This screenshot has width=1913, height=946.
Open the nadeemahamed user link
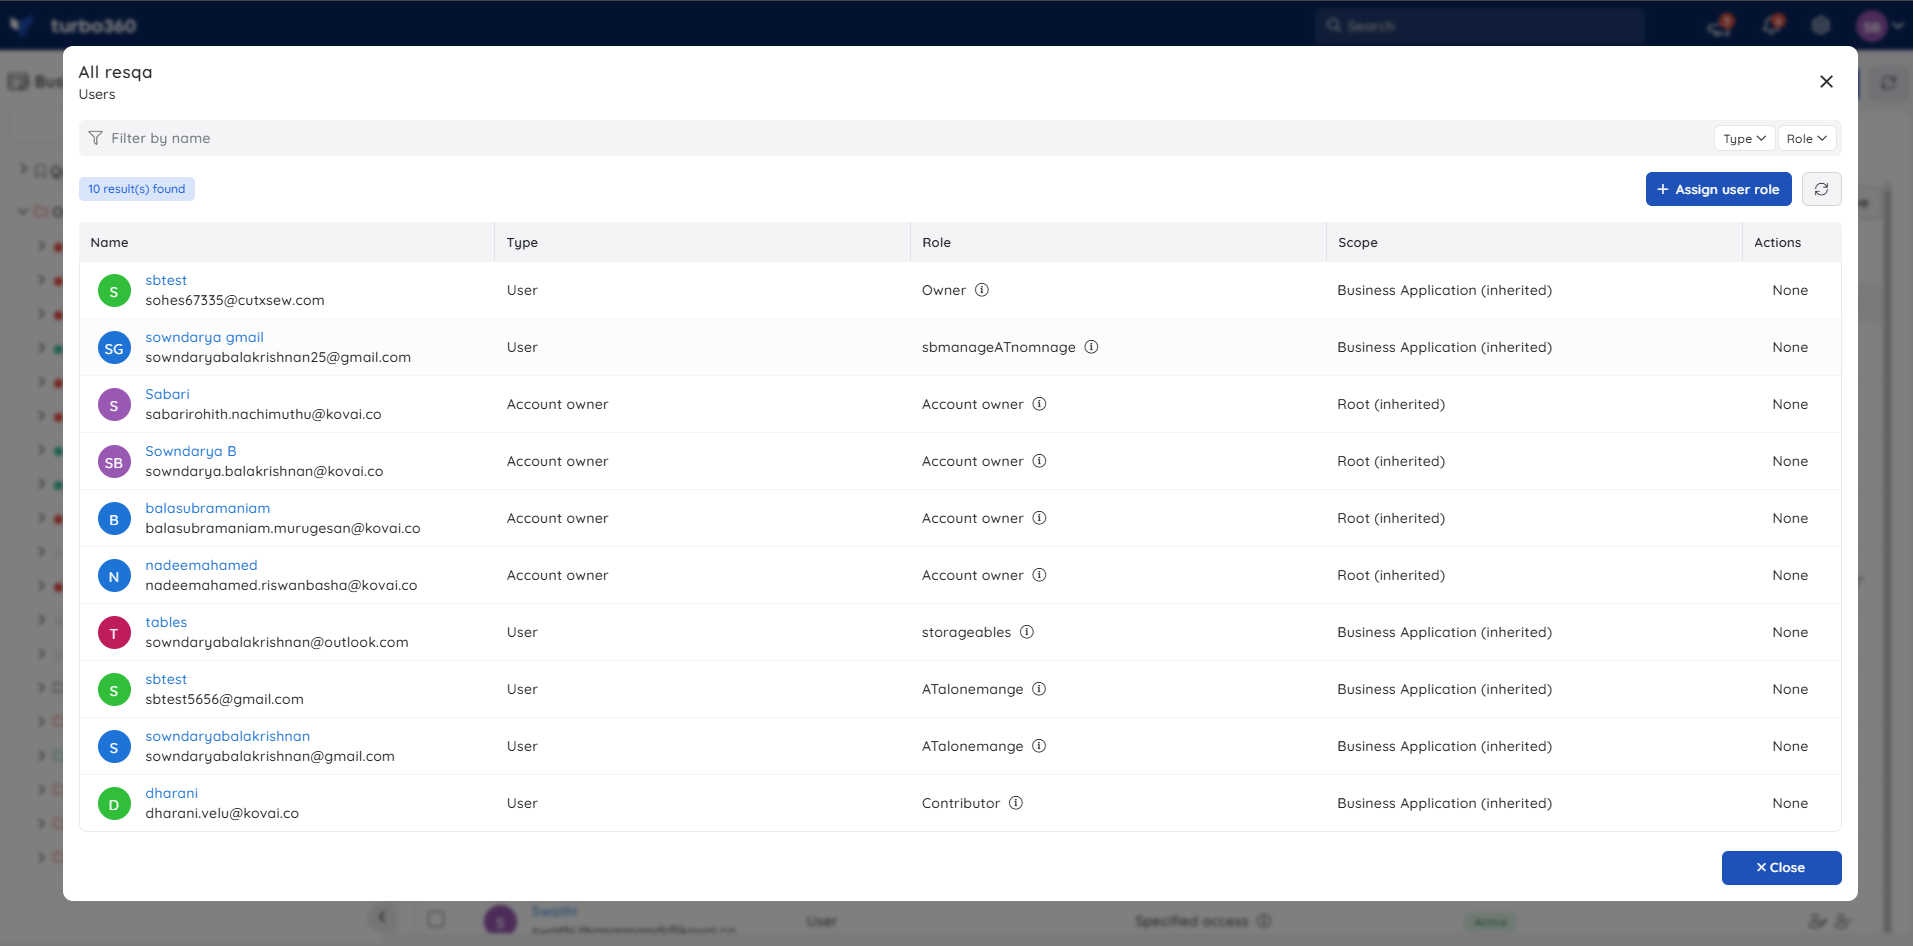coord(201,565)
